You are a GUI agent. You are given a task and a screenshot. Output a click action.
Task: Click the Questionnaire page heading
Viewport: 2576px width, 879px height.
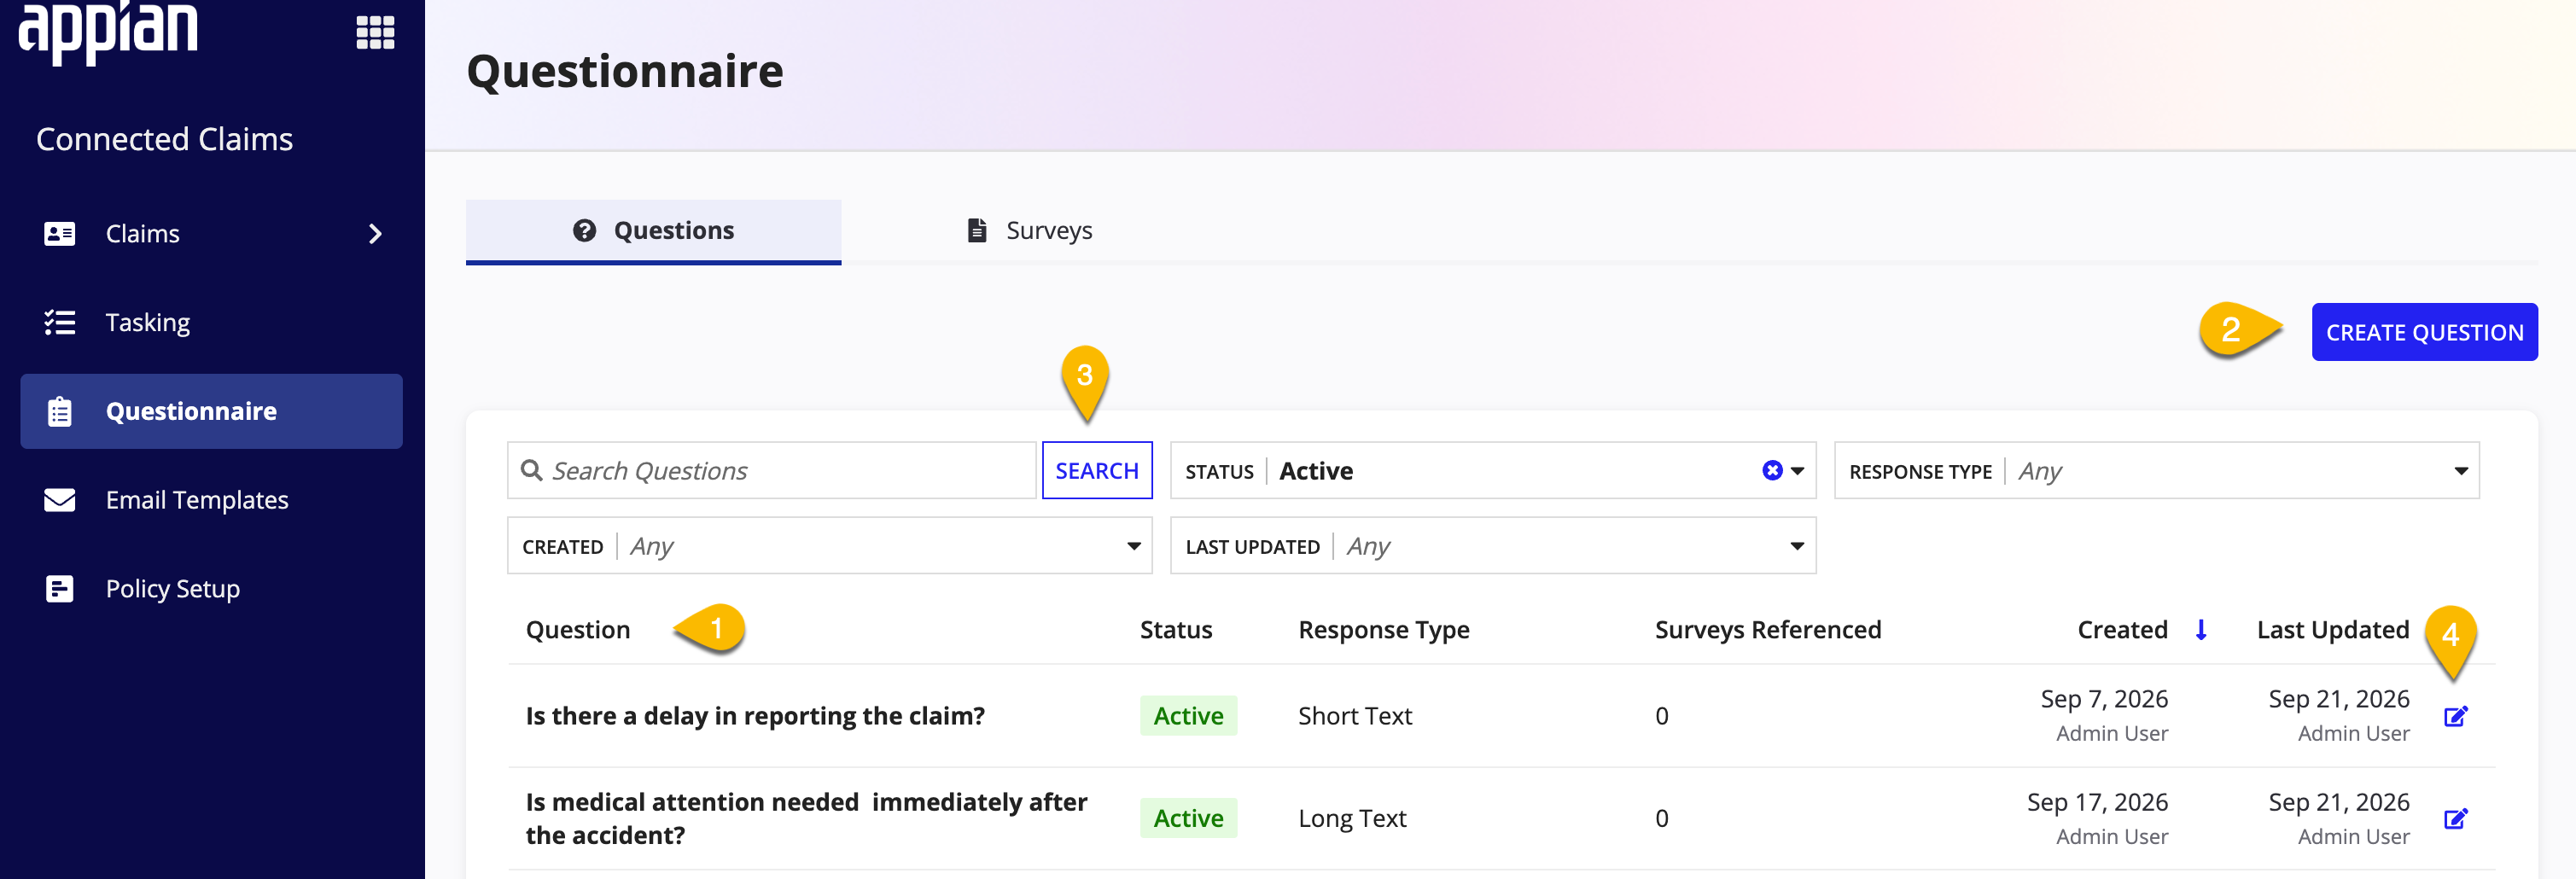625,71
